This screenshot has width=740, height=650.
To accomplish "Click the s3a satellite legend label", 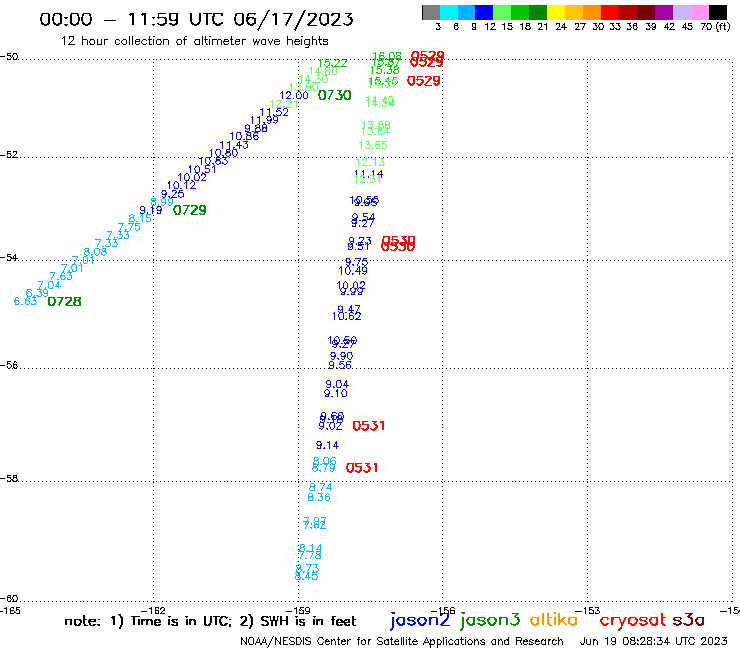I will [x=689, y=620].
